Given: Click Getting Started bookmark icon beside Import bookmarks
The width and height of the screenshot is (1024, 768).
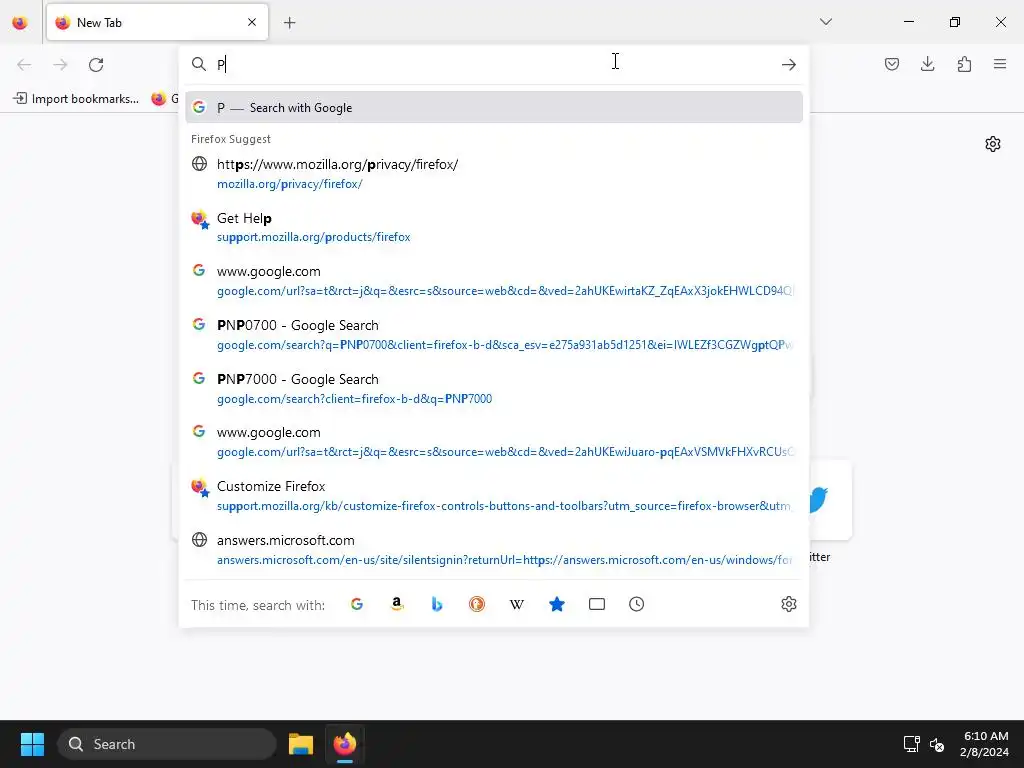Looking at the screenshot, I should coord(159,99).
